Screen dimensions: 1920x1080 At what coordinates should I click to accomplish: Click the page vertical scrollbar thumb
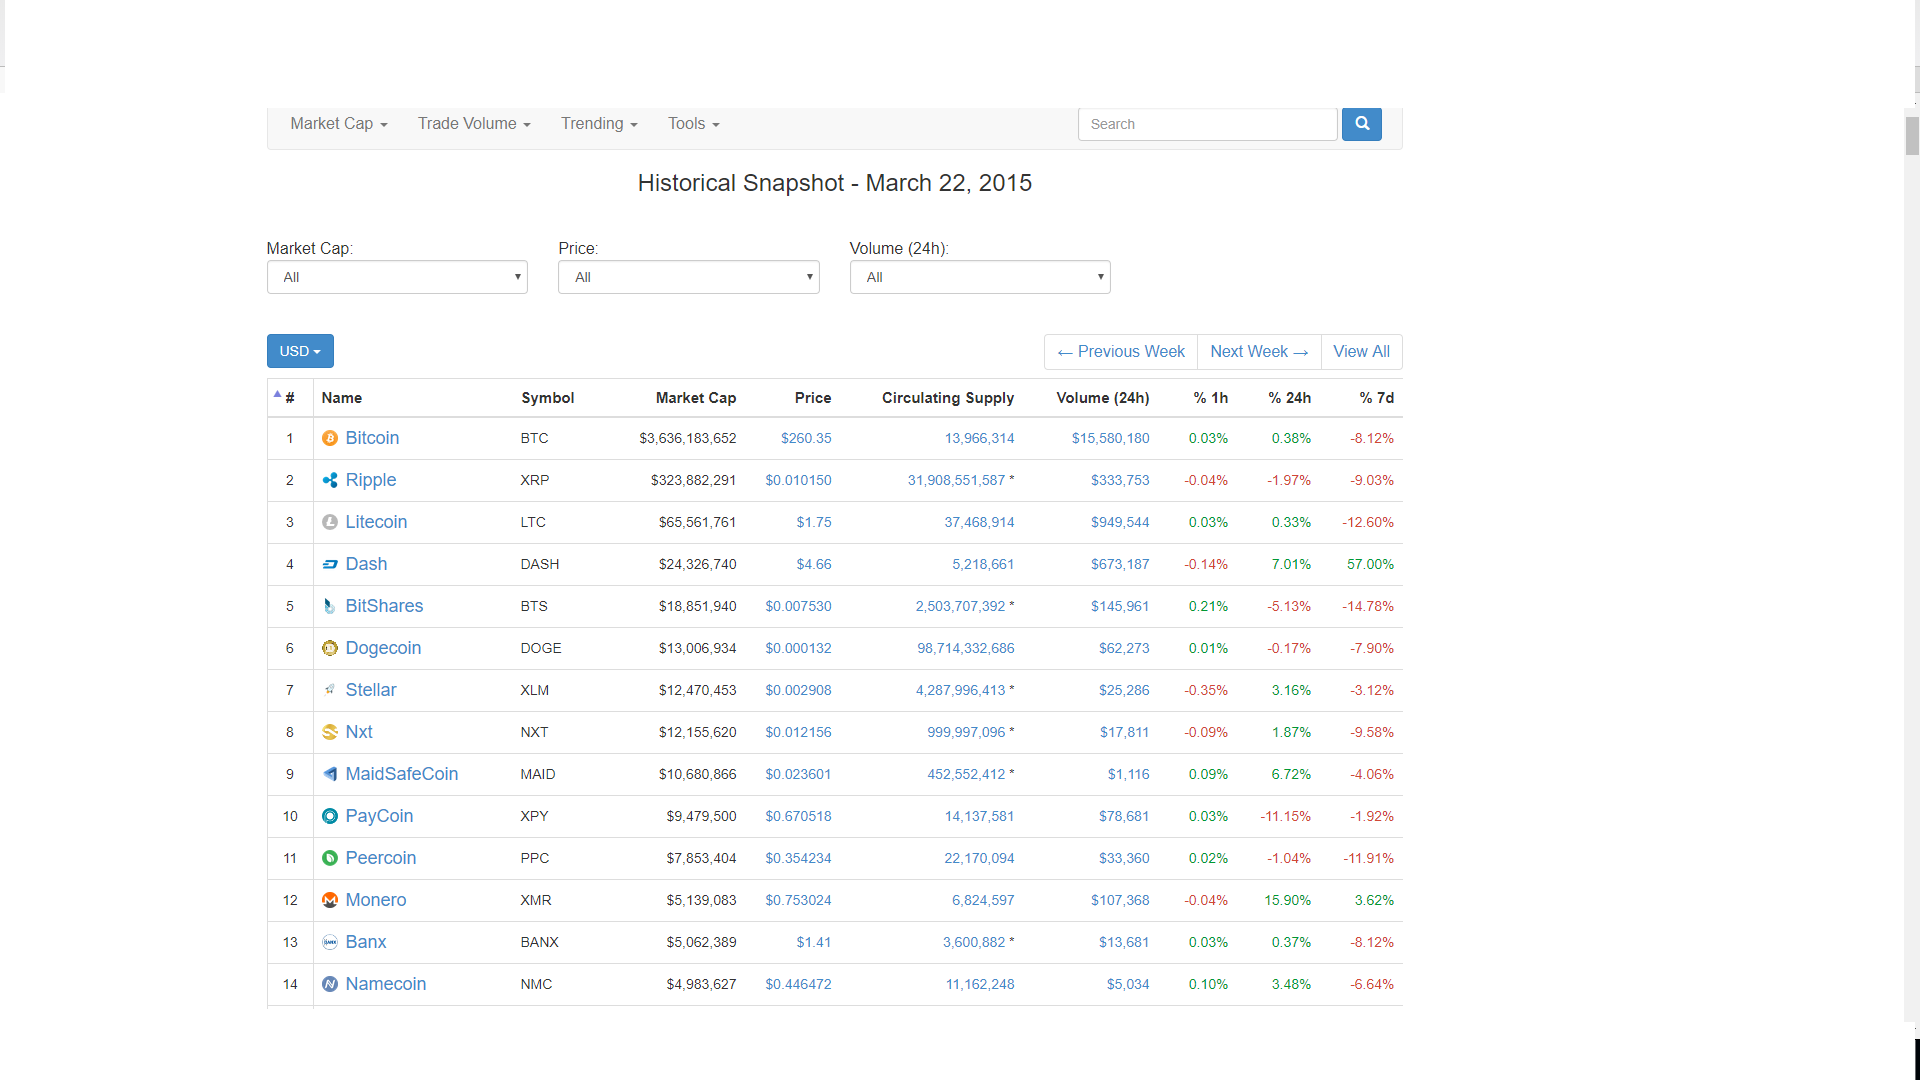click(1912, 136)
